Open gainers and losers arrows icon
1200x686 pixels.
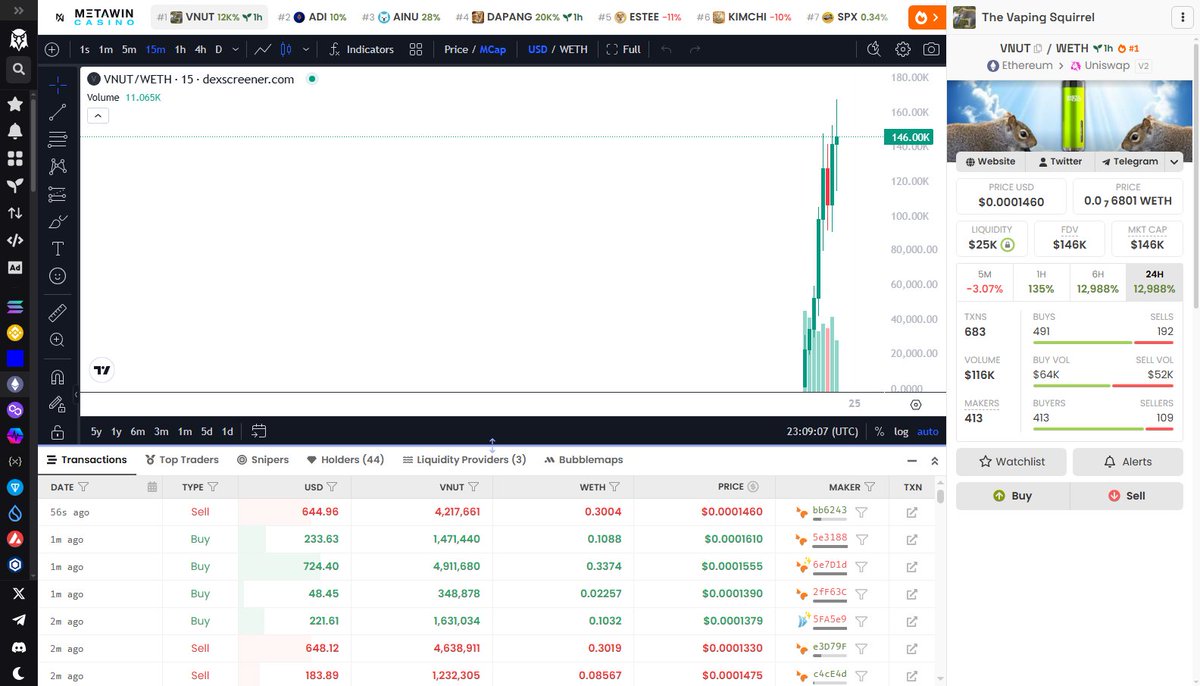click(15, 213)
